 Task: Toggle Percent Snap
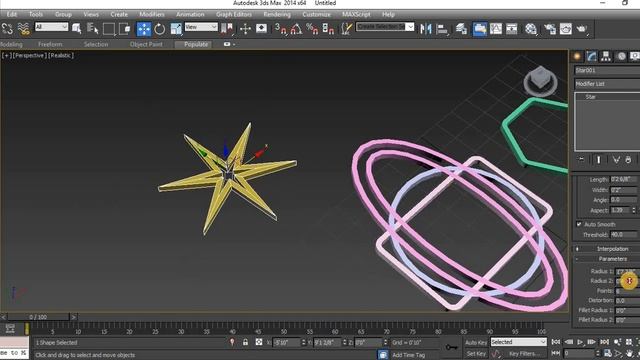click(x=312, y=29)
